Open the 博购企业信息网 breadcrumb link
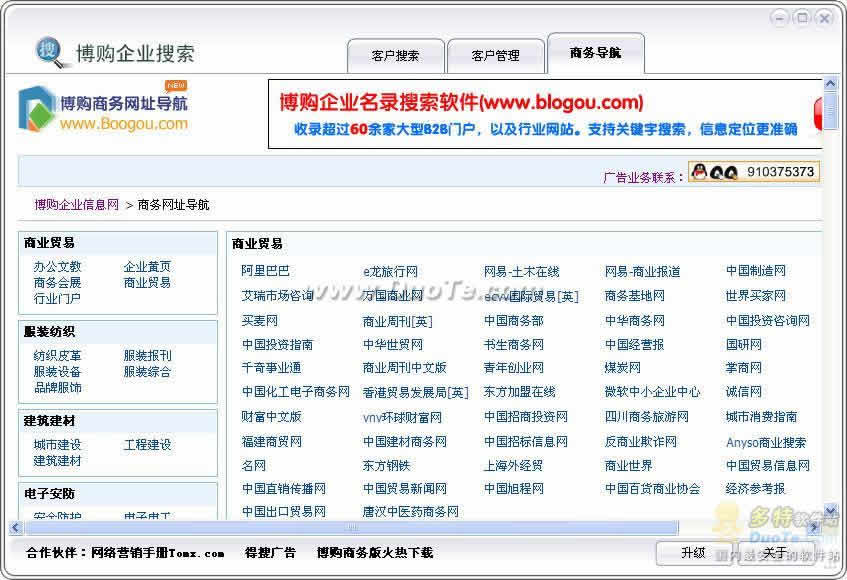 (x=77, y=205)
